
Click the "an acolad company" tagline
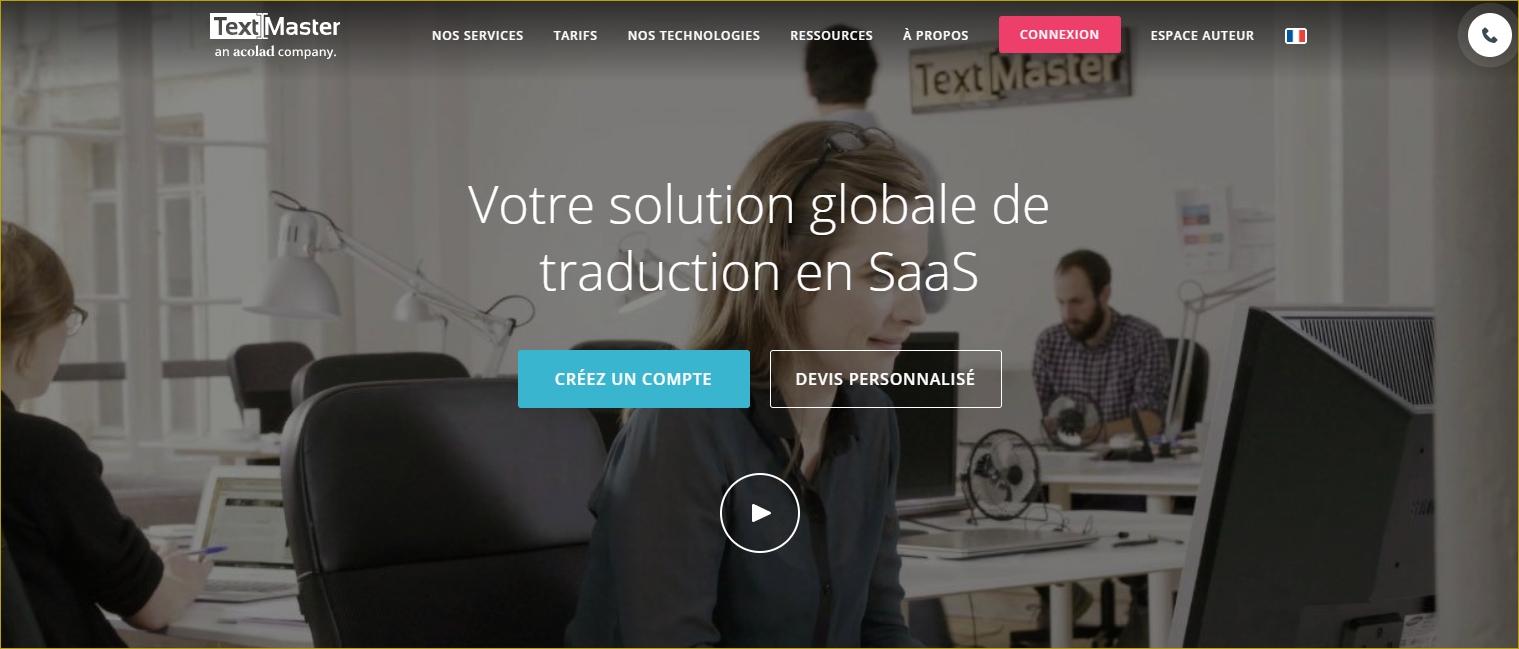(x=275, y=51)
